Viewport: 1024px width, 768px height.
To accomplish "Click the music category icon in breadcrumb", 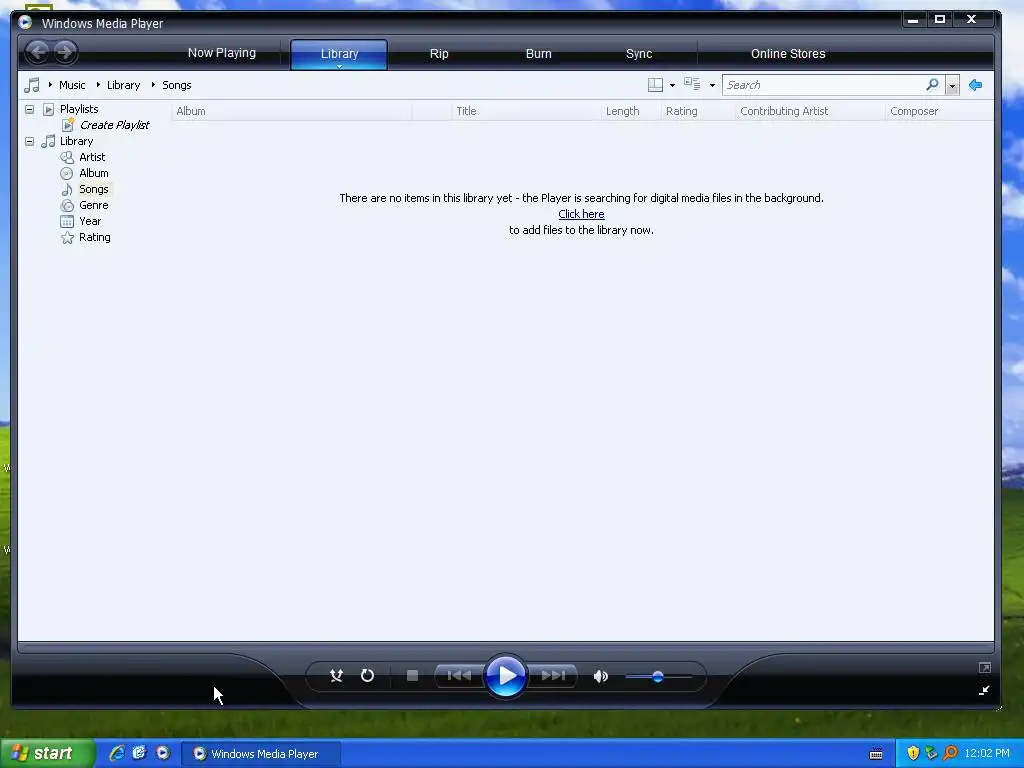I will 32,85.
